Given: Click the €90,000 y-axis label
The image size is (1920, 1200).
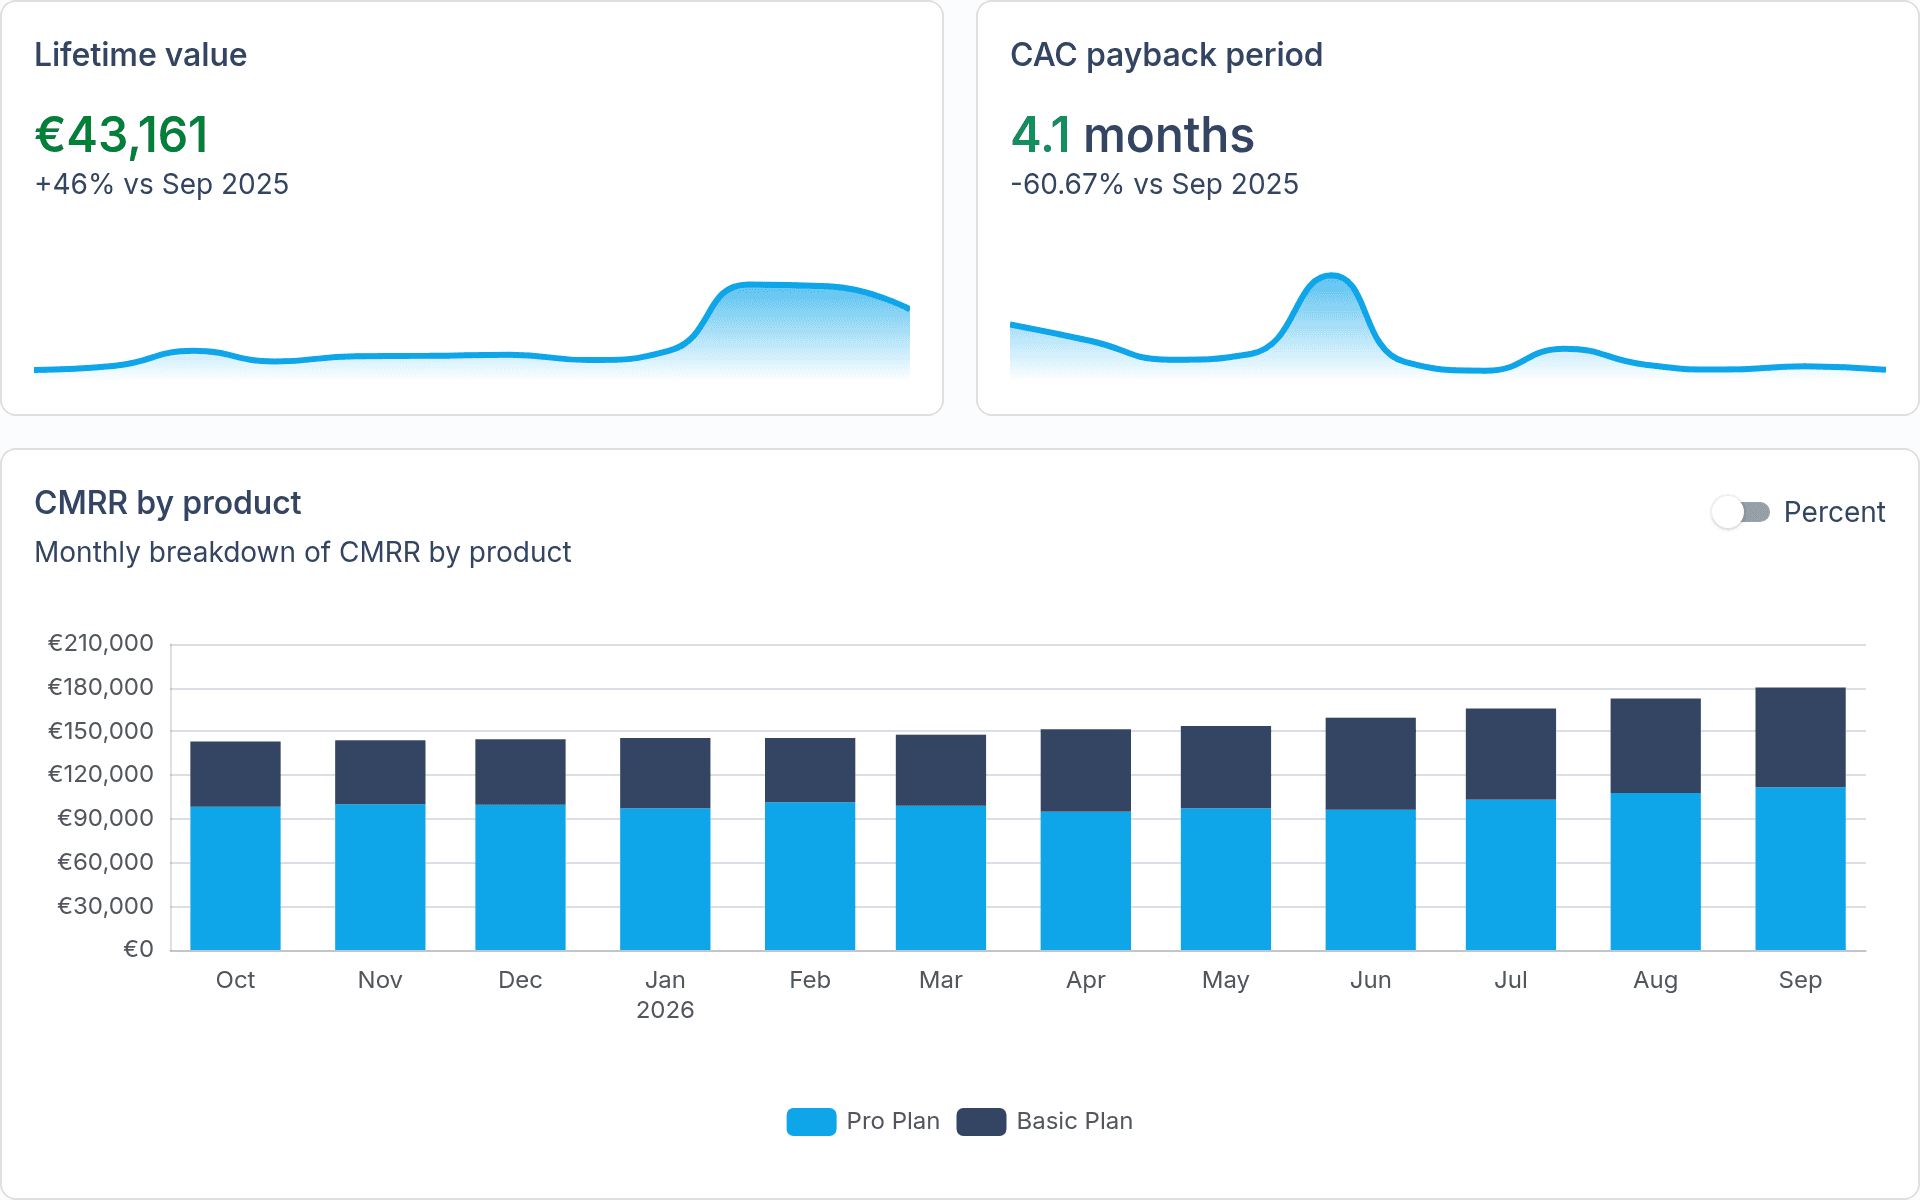Looking at the screenshot, I should (105, 818).
